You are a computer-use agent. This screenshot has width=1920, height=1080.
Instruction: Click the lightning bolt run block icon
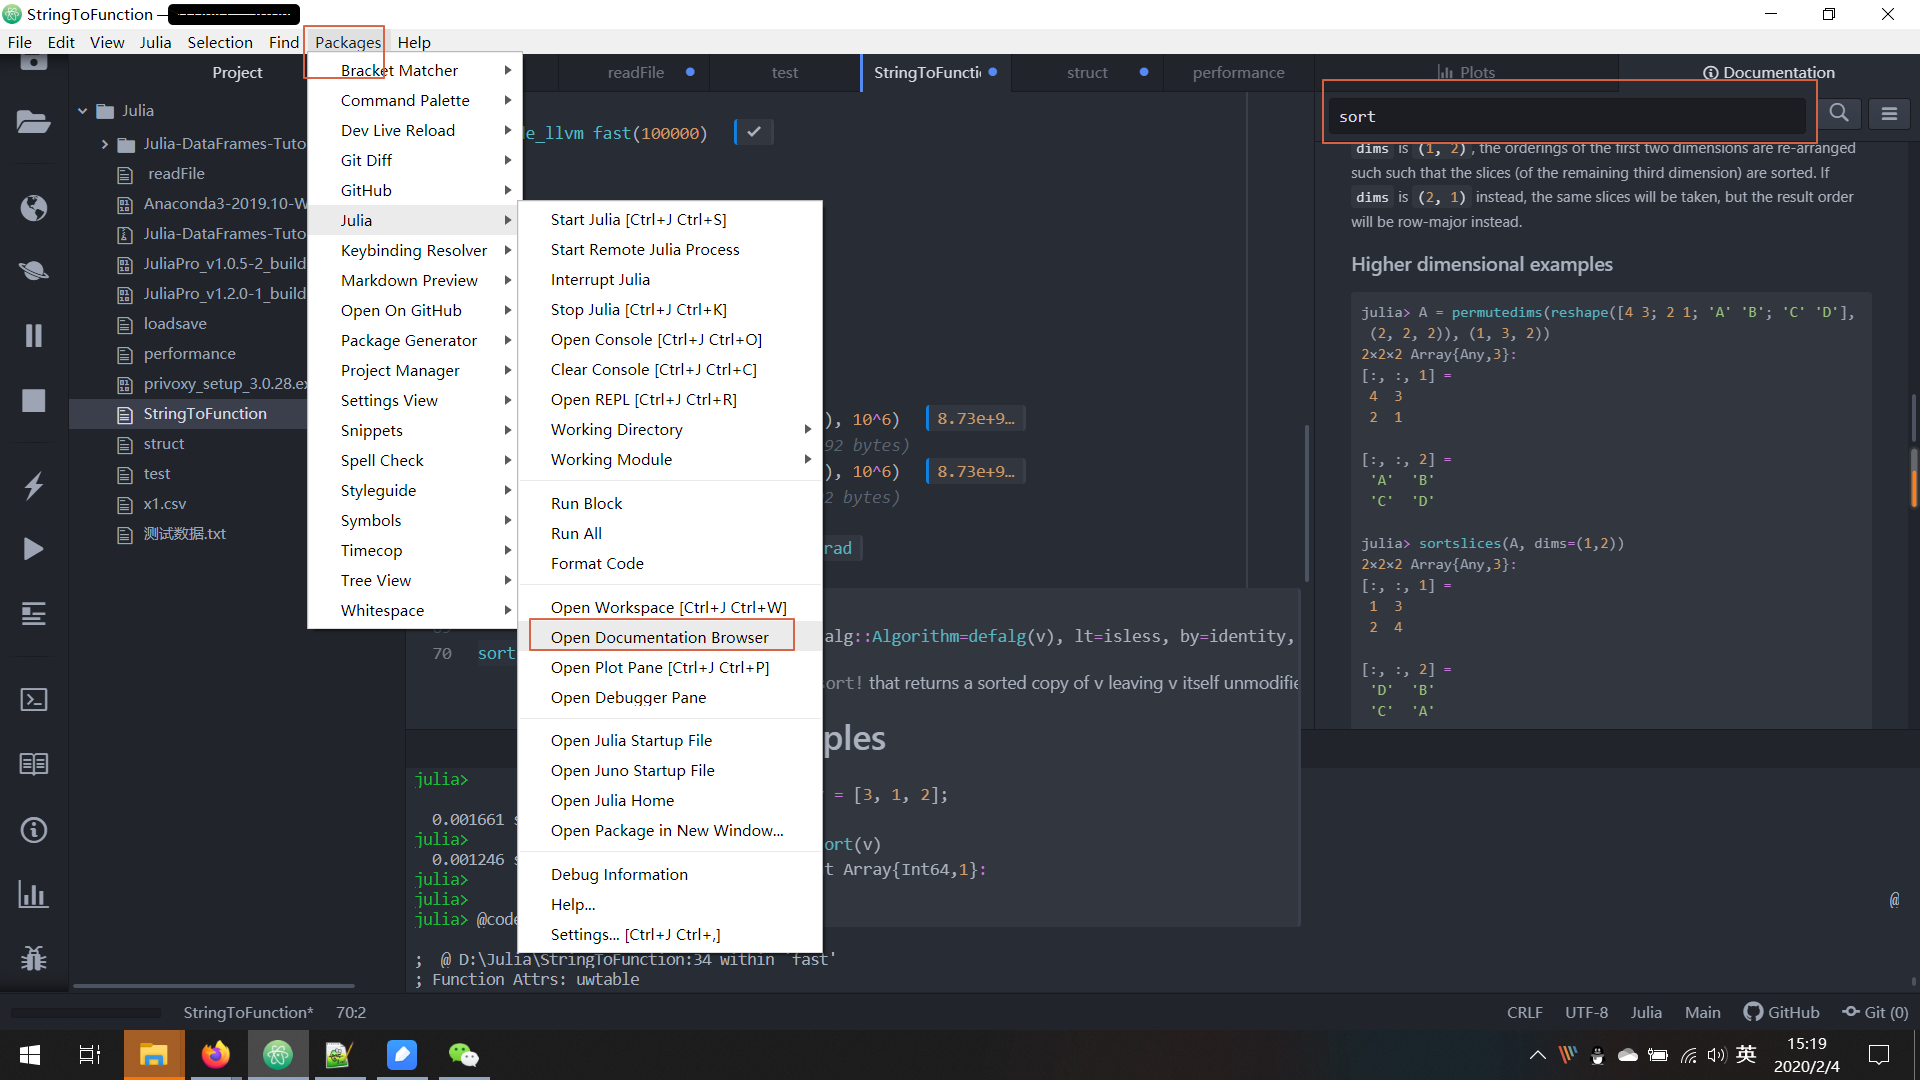pyautogui.click(x=33, y=486)
